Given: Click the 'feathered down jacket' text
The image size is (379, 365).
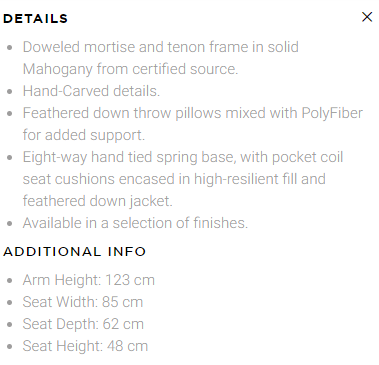Looking at the screenshot, I should pos(98,201).
